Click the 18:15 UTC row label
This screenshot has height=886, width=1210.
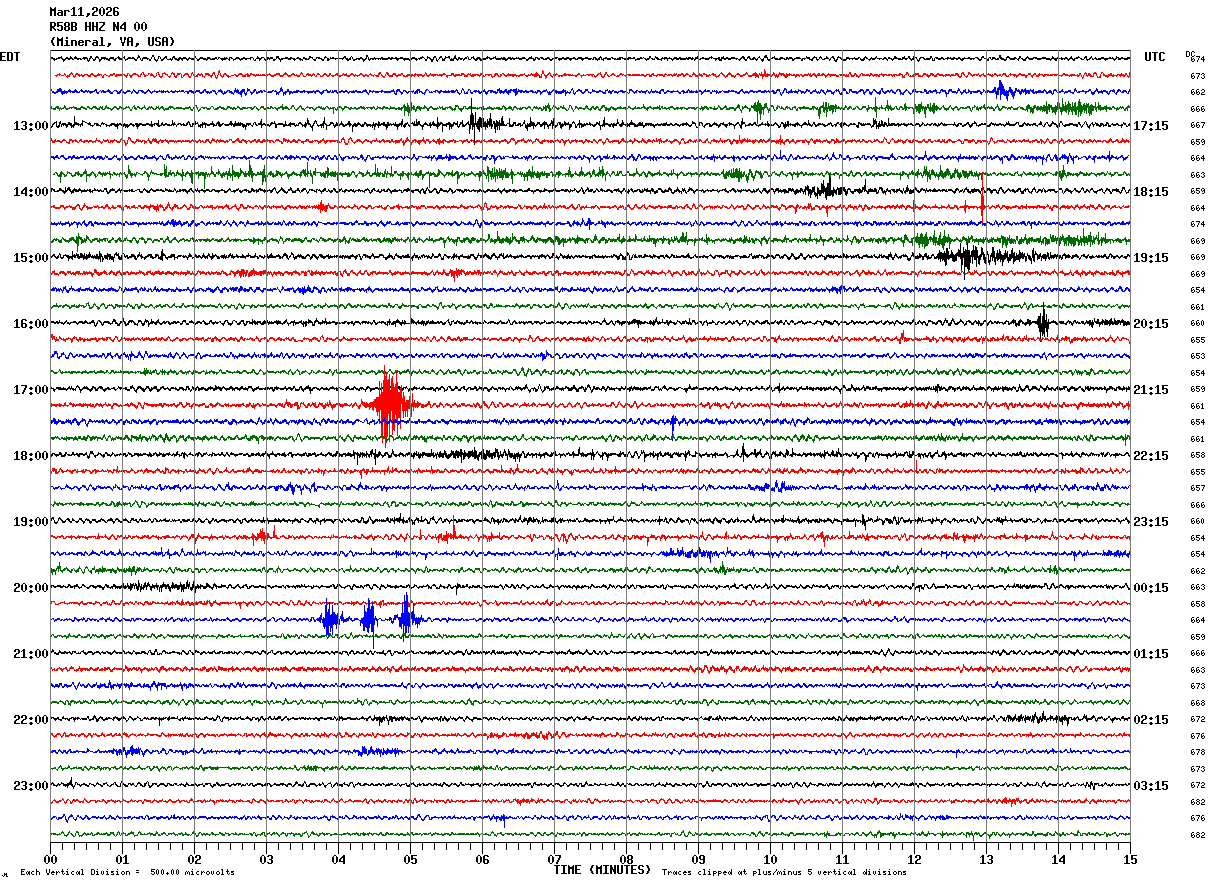[x=1151, y=192]
